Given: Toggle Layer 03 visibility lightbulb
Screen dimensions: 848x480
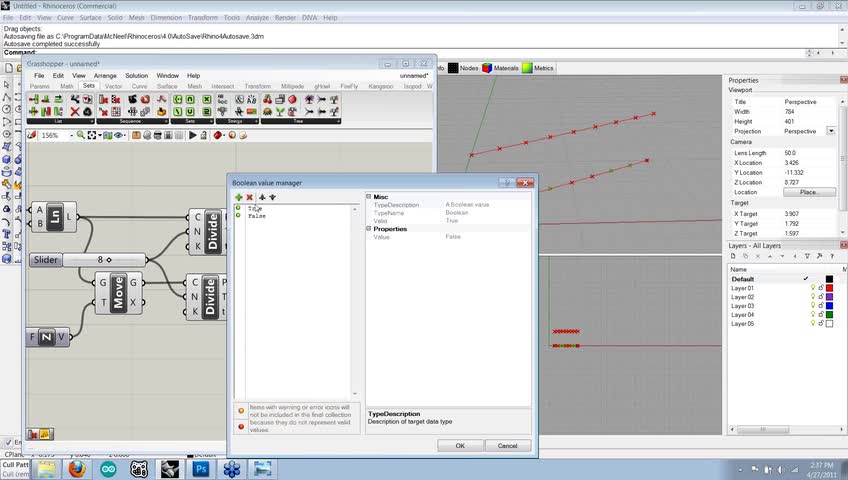Looking at the screenshot, I should pyautogui.click(x=812, y=306).
